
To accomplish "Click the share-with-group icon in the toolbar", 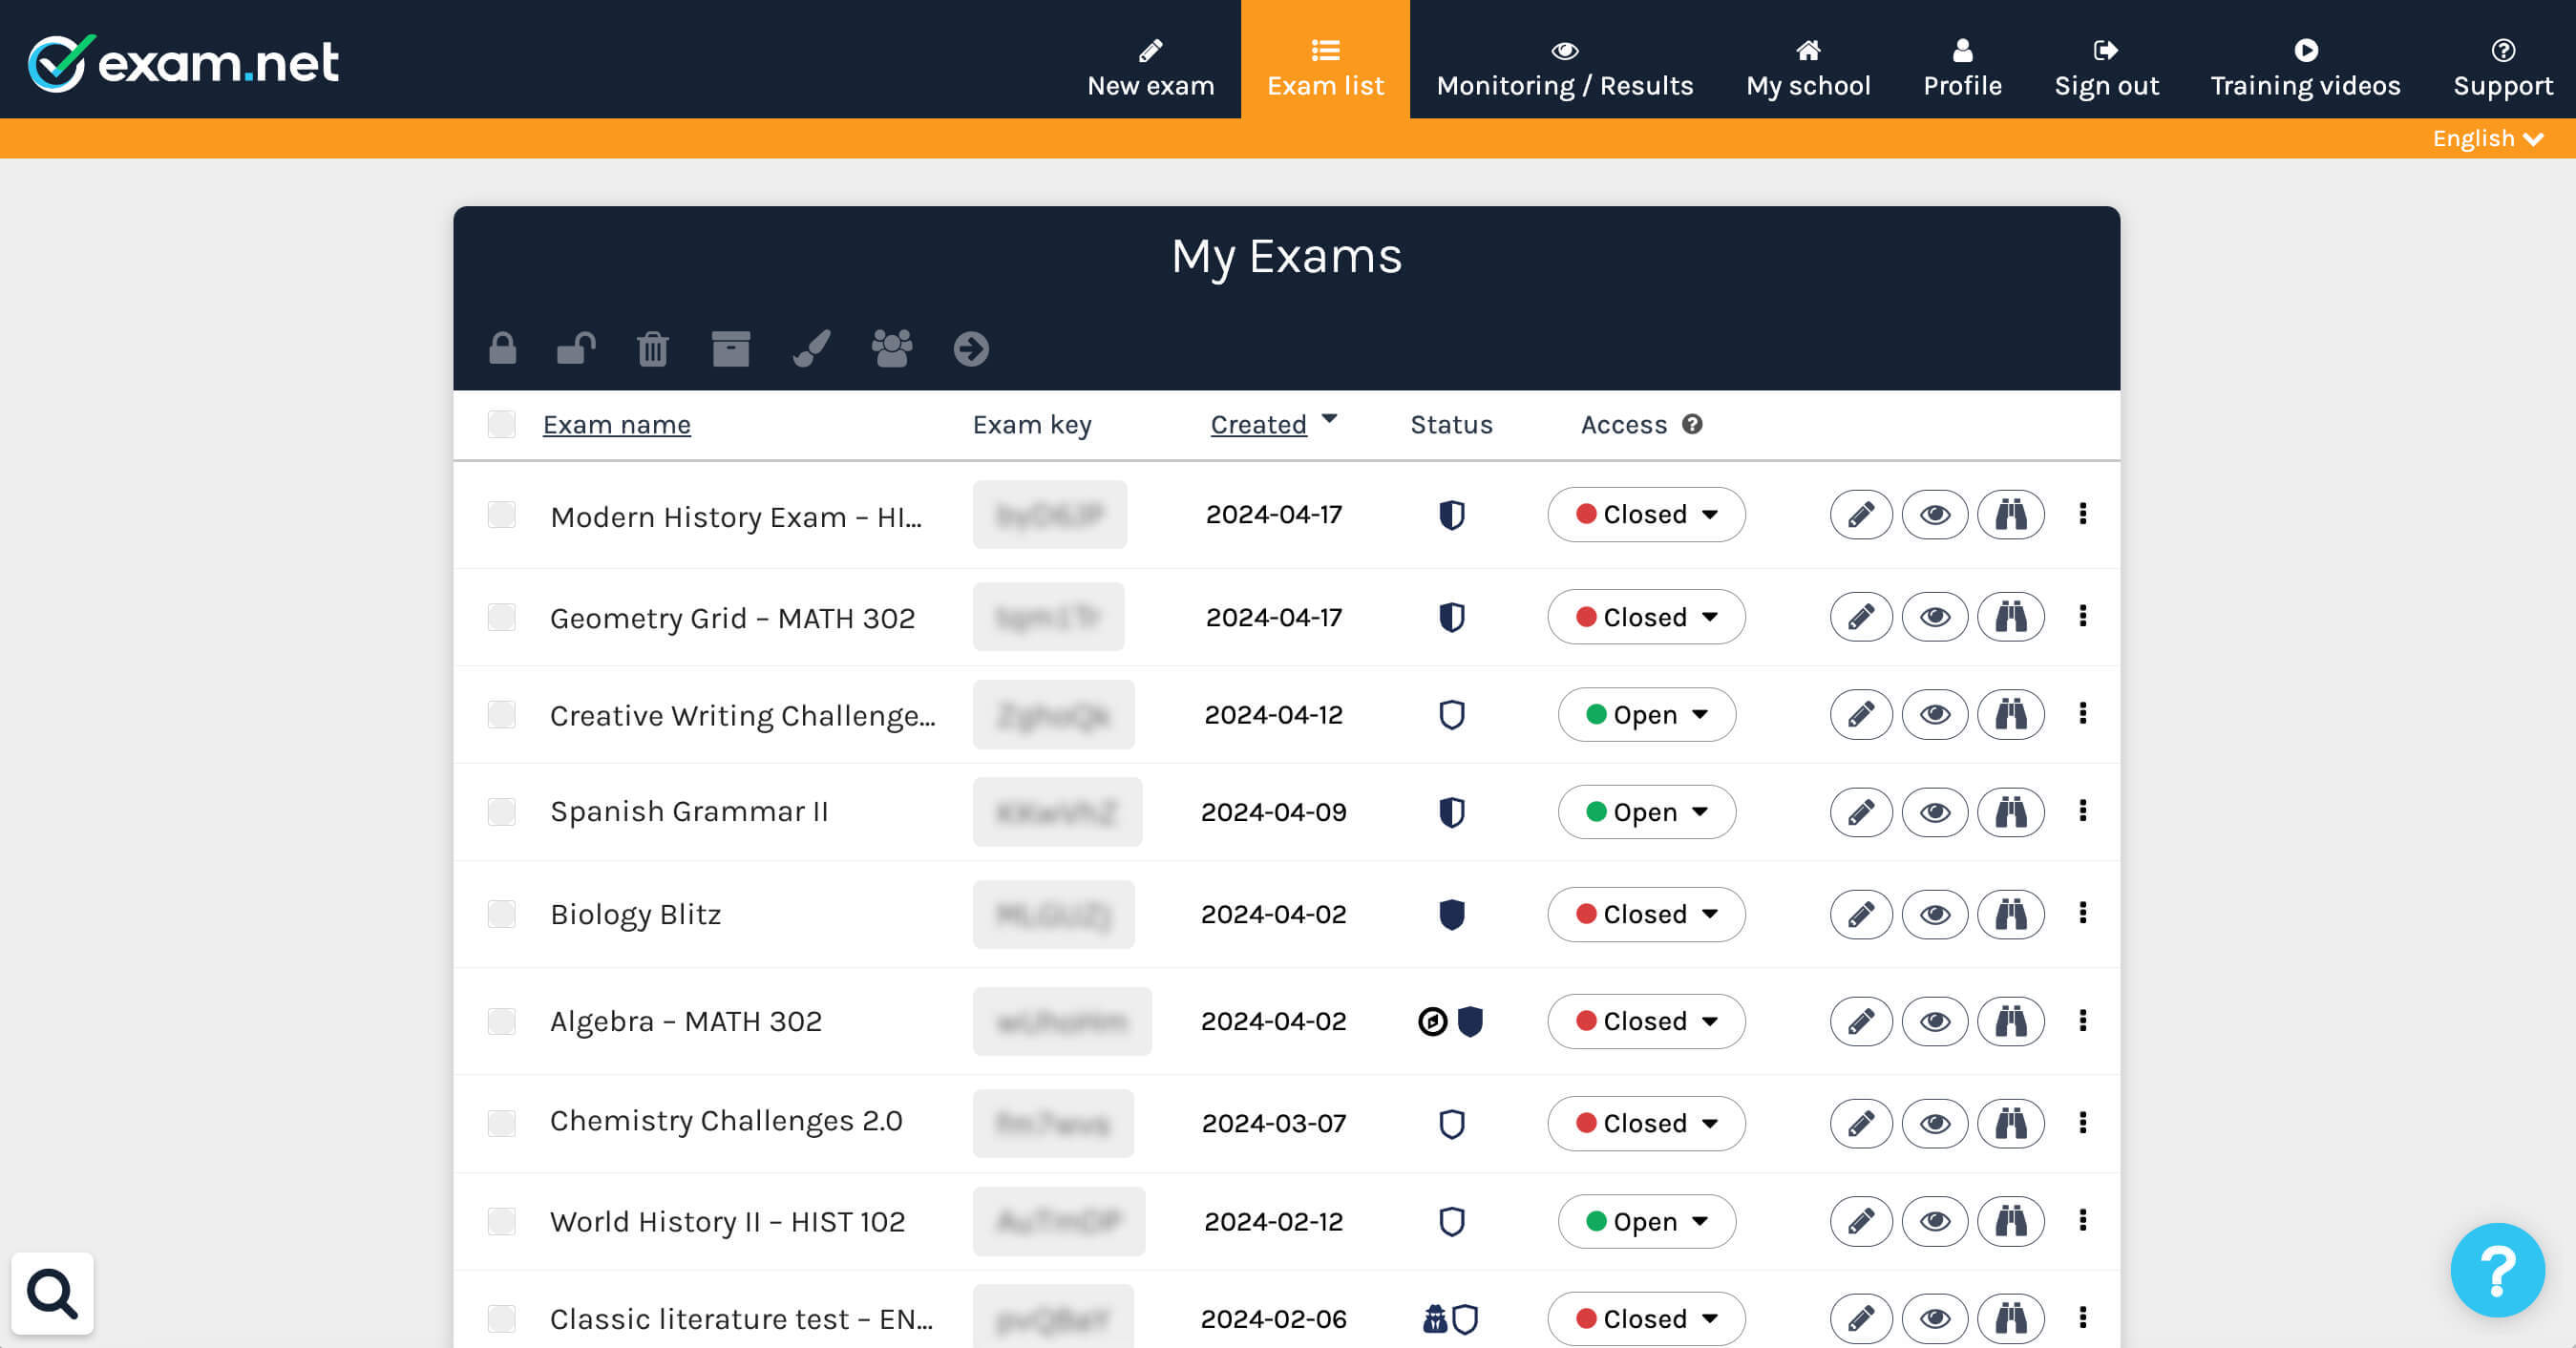I will [x=890, y=349].
